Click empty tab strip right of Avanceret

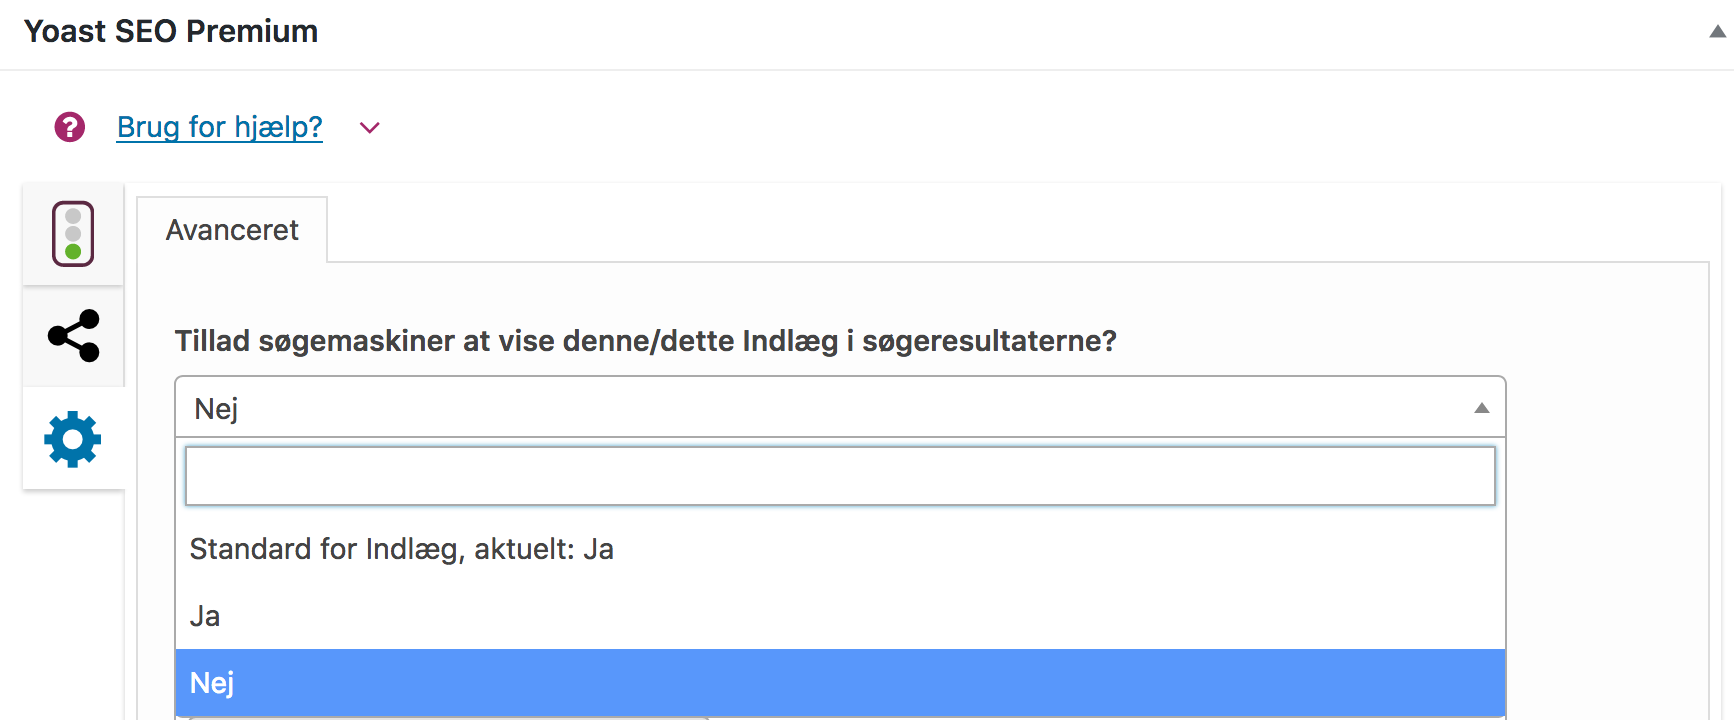coord(1000,230)
